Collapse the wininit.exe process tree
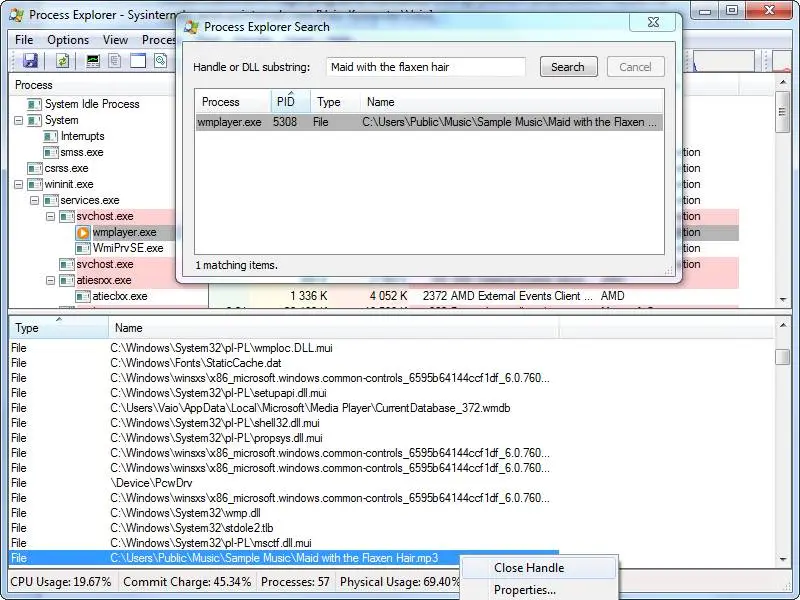 pyautogui.click(x=19, y=184)
